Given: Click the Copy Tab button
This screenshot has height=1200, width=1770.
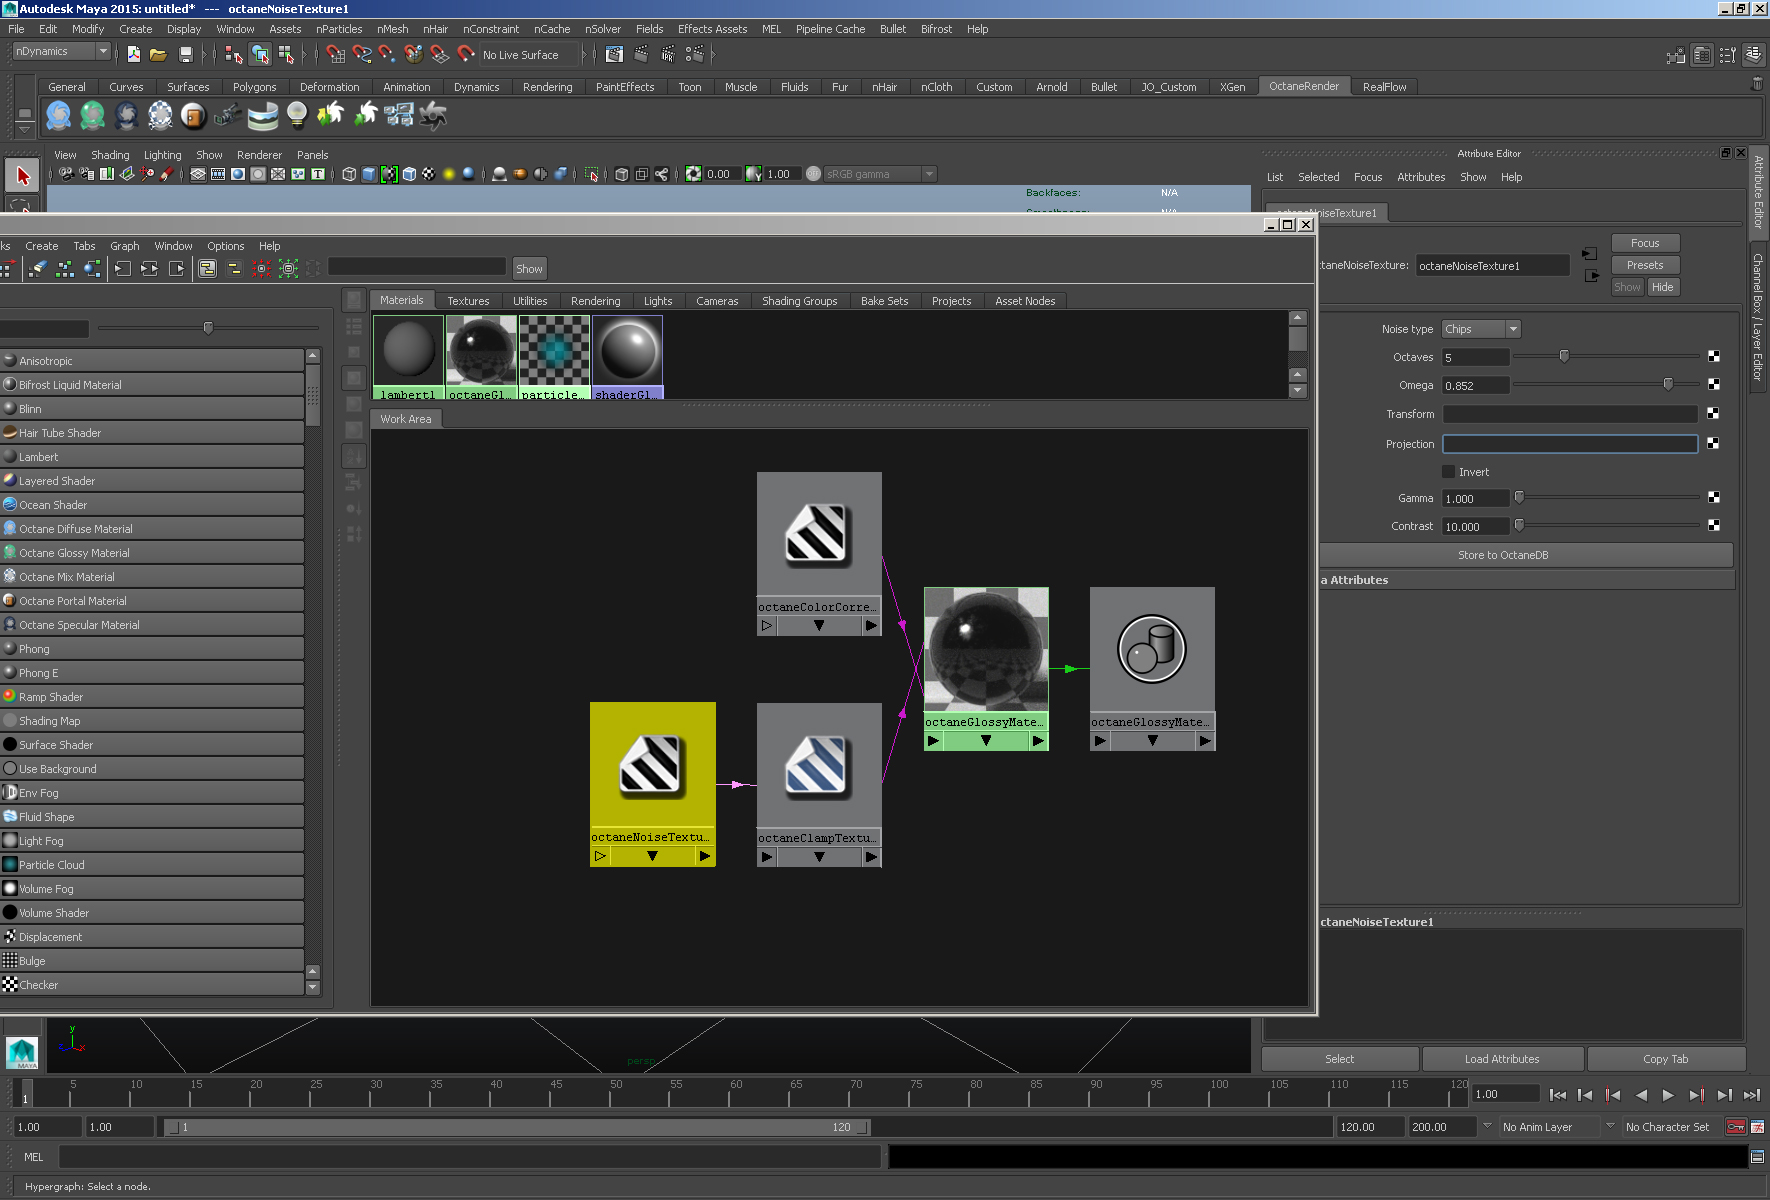Looking at the screenshot, I should pos(1665,1059).
